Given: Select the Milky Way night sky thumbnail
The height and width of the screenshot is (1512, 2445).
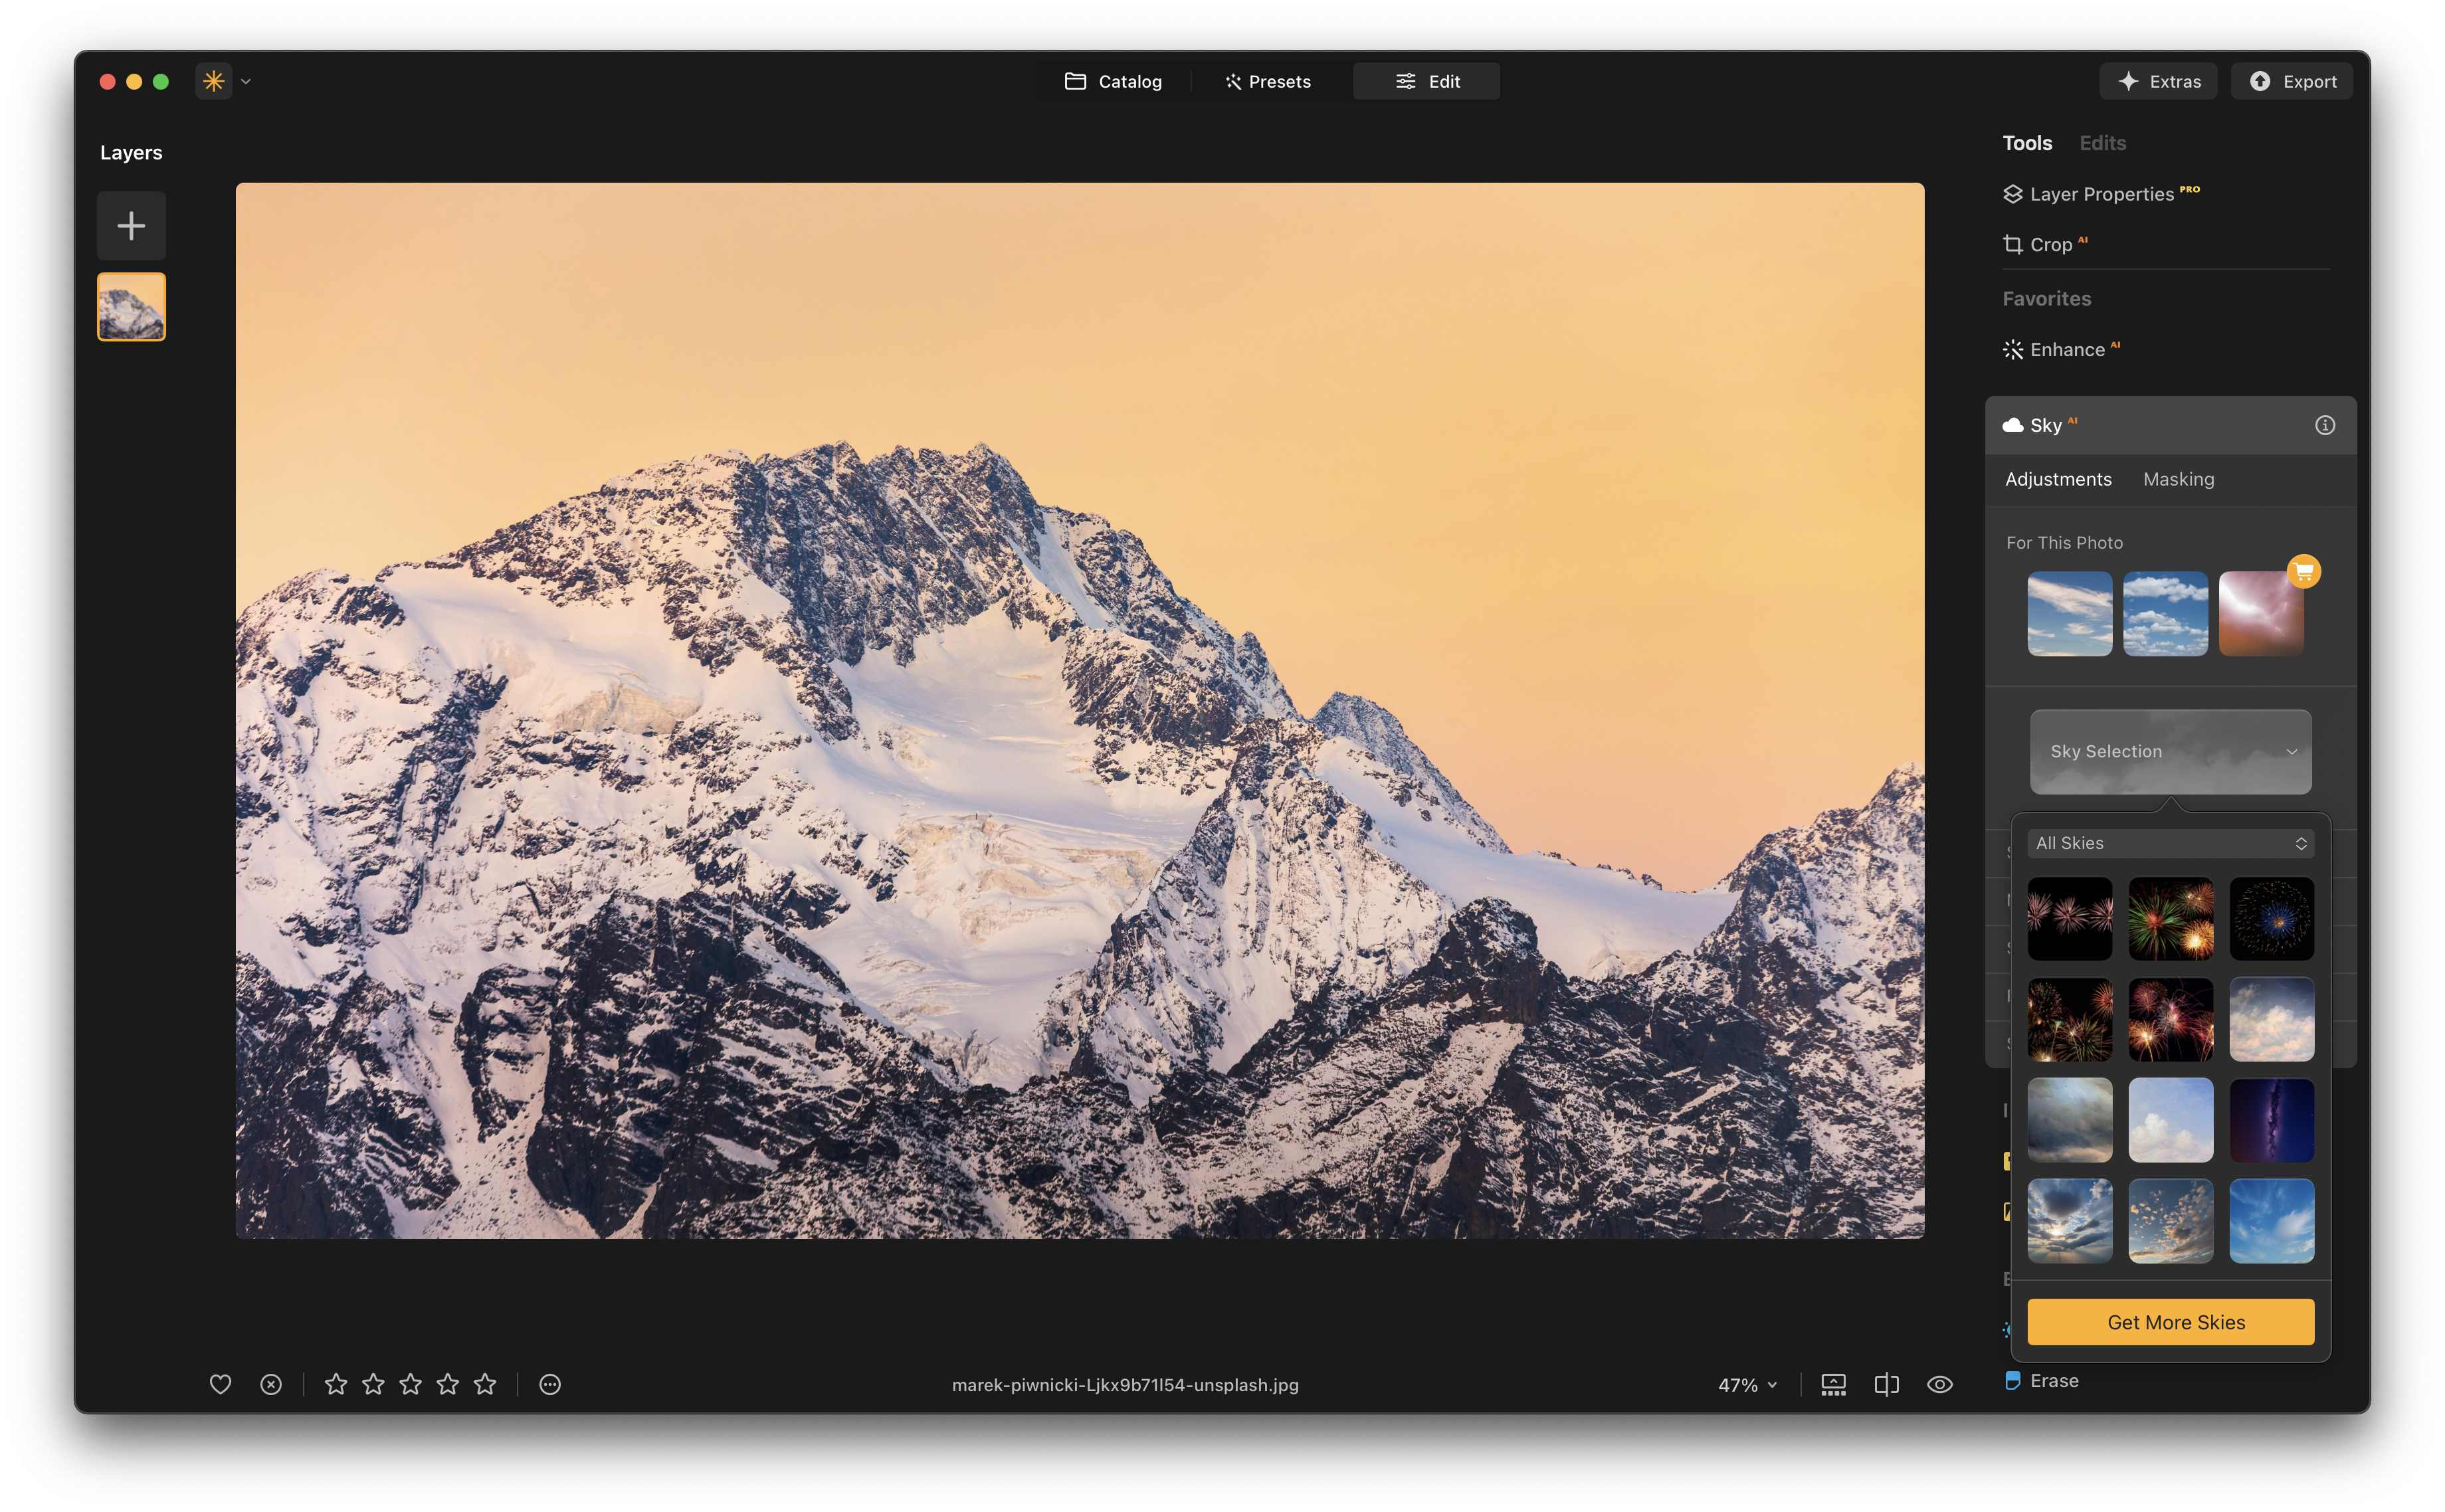Looking at the screenshot, I should coord(2271,1120).
